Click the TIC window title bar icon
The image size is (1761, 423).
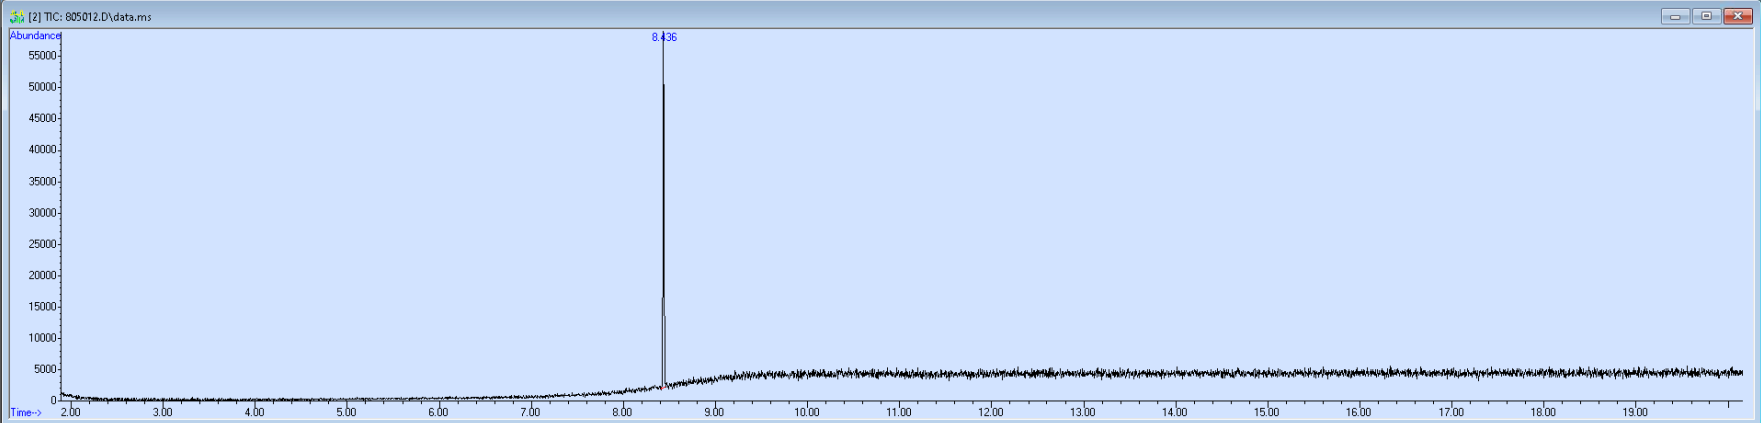pos(17,17)
